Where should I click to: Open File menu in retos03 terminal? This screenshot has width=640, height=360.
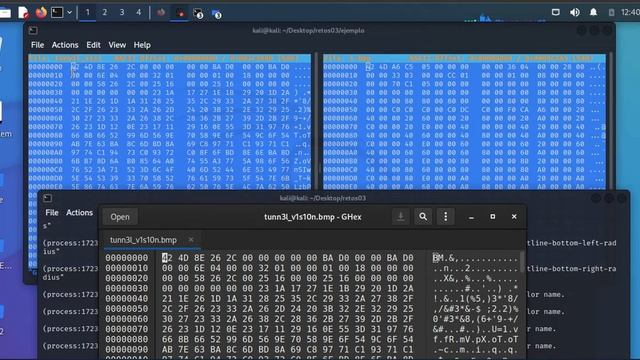click(52, 213)
